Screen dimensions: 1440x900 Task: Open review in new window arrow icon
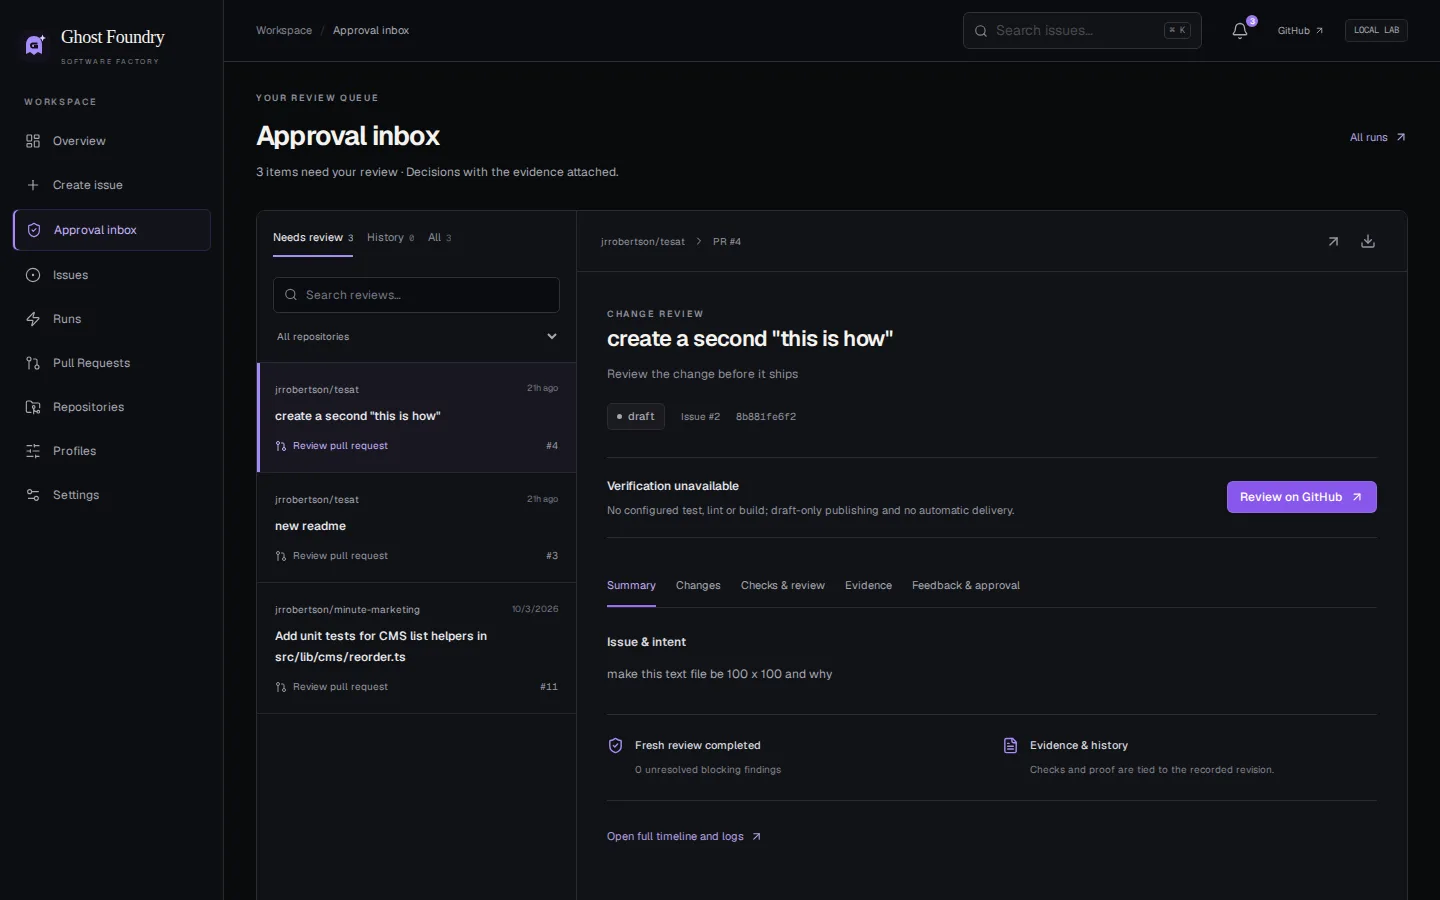(x=1333, y=242)
